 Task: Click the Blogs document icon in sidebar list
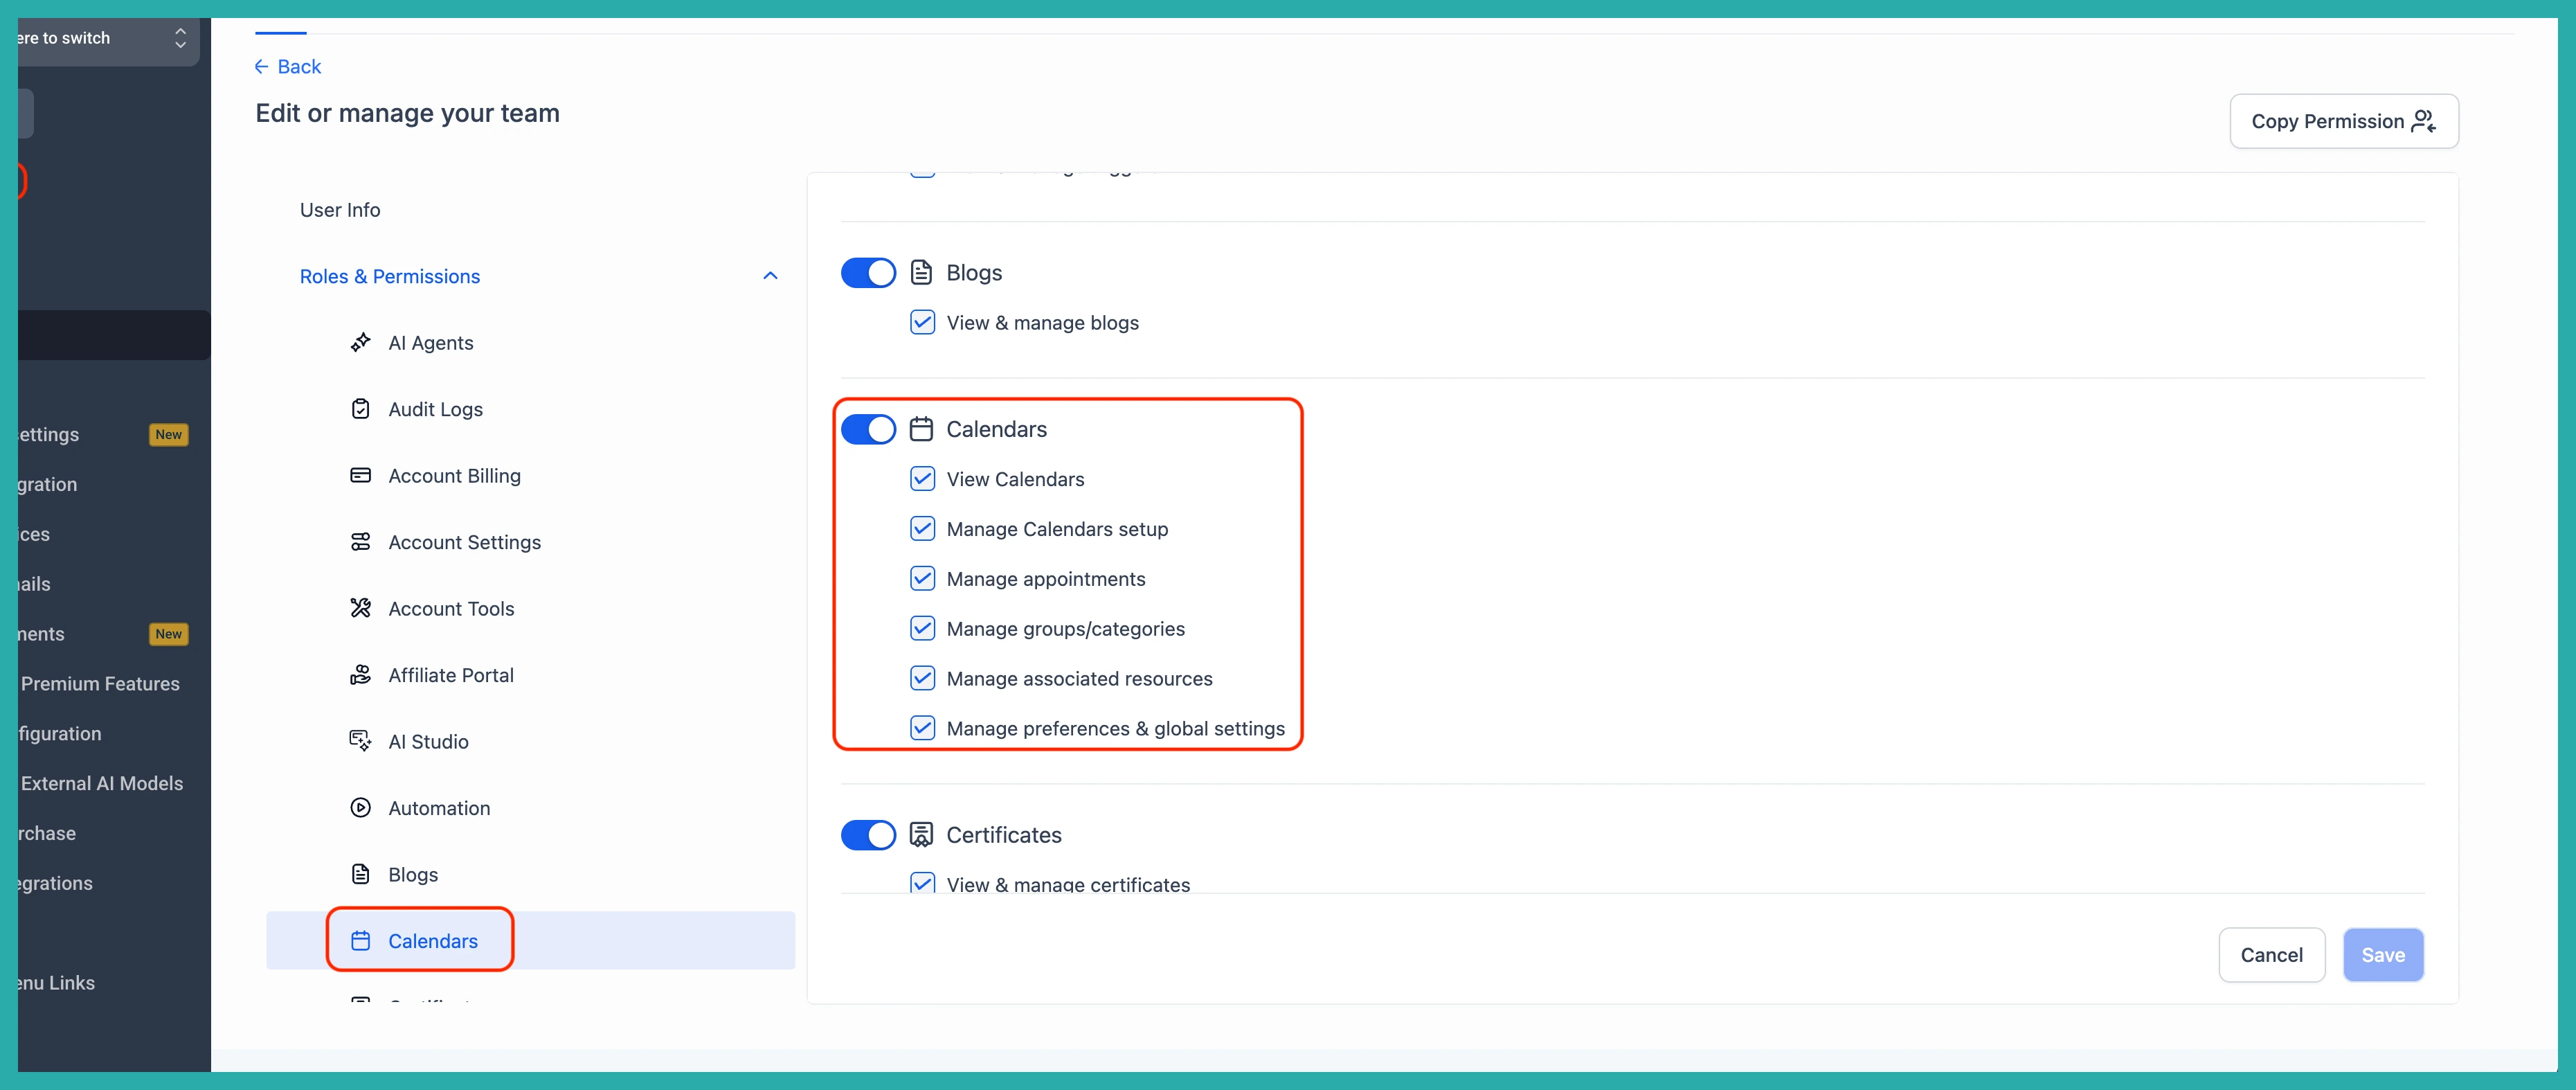point(360,874)
